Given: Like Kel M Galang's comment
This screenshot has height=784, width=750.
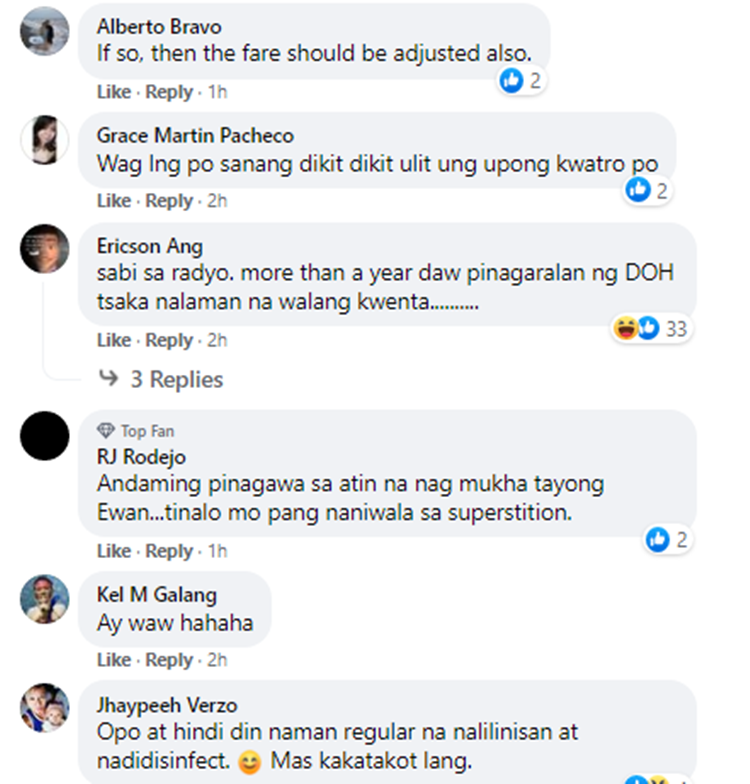Looking at the screenshot, I should [114, 660].
